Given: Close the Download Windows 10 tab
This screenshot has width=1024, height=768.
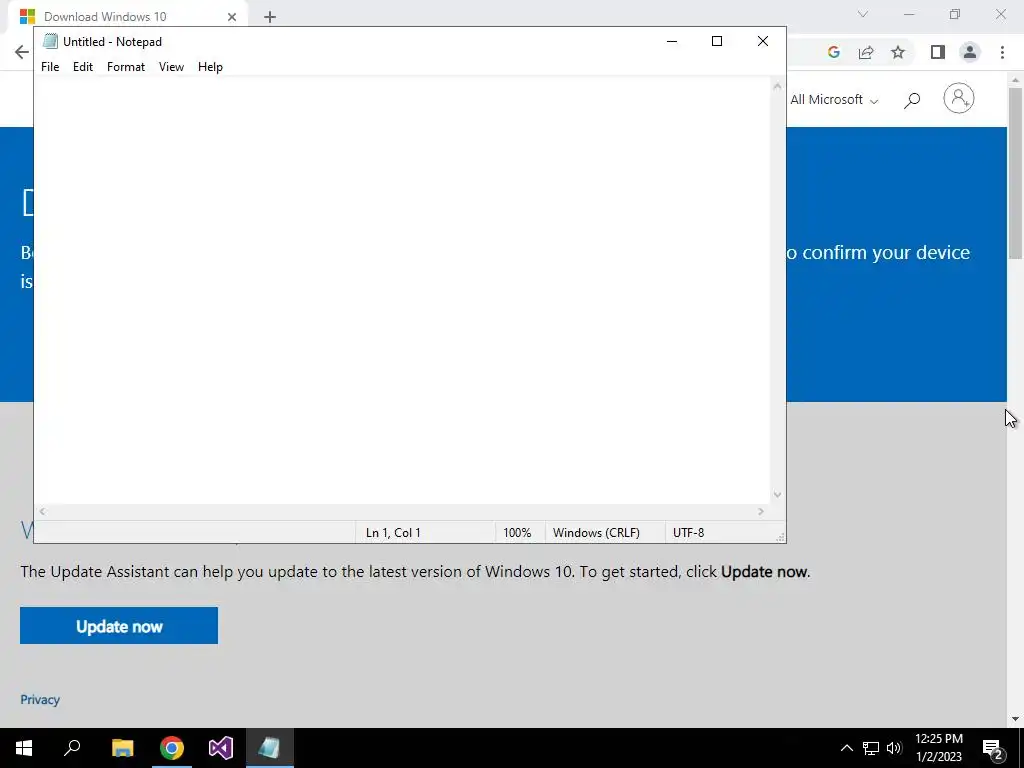Looking at the screenshot, I should click(x=232, y=17).
